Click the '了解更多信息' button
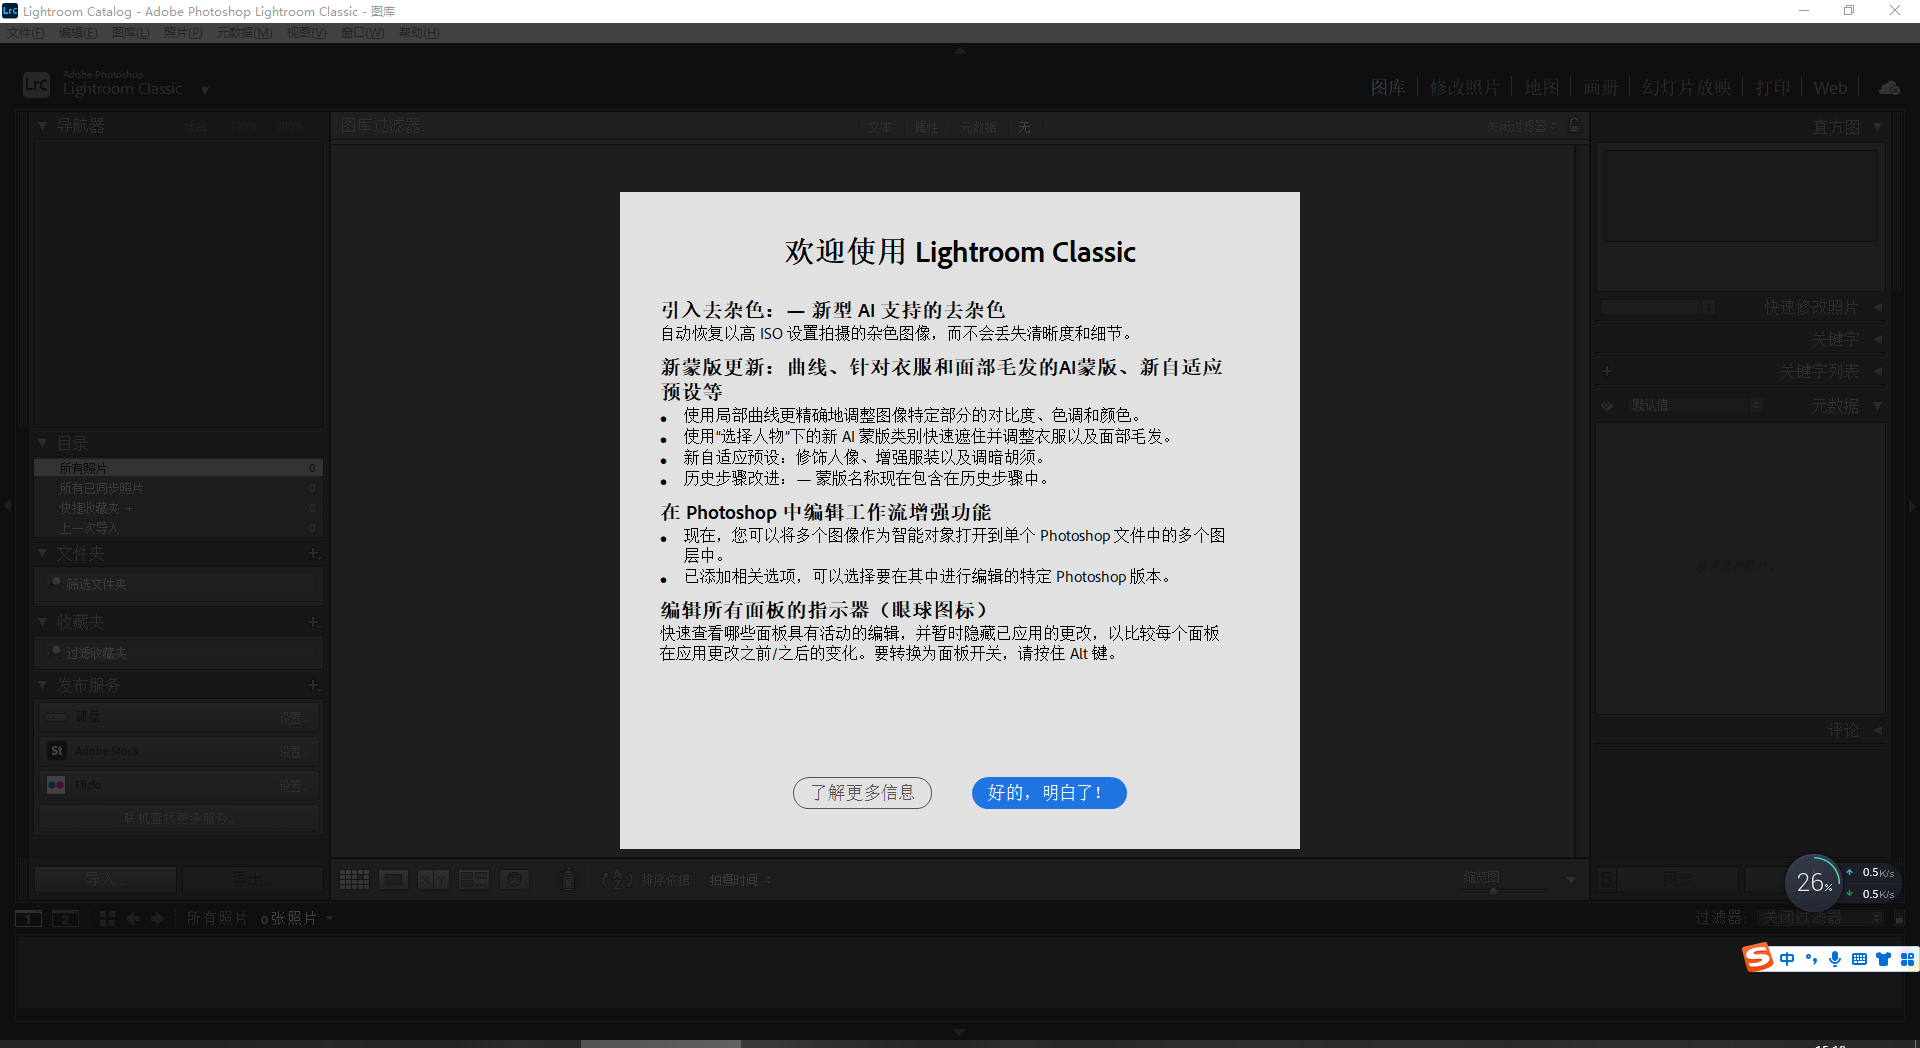 tap(862, 793)
